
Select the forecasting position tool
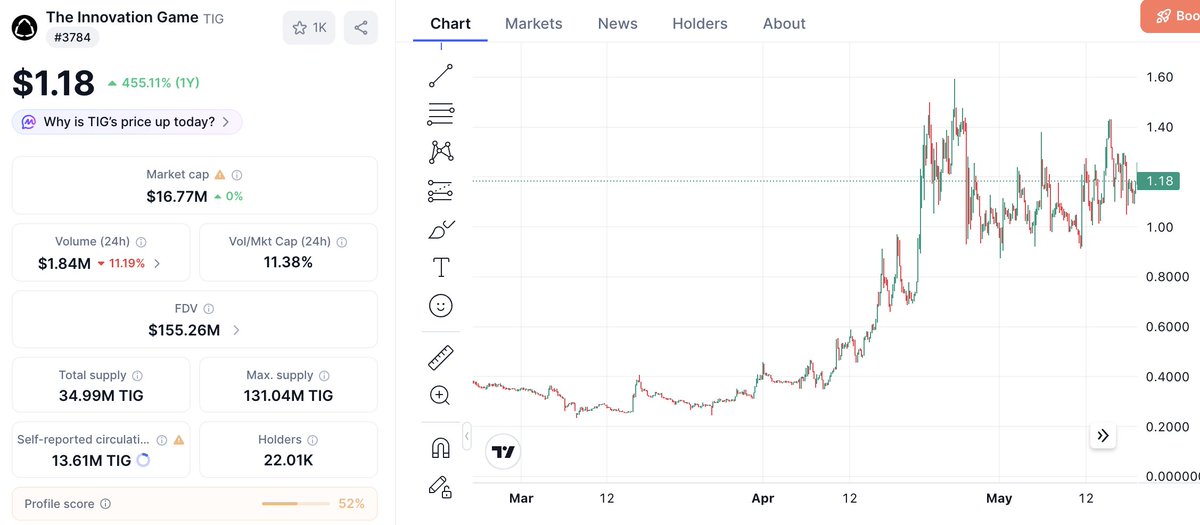pyautogui.click(x=440, y=190)
